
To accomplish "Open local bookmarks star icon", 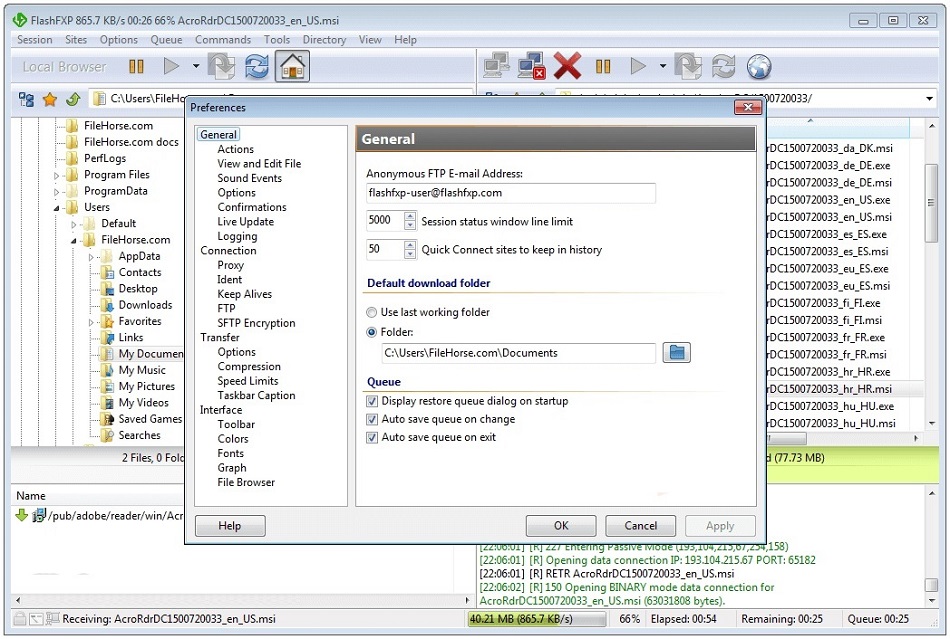I will (50, 99).
